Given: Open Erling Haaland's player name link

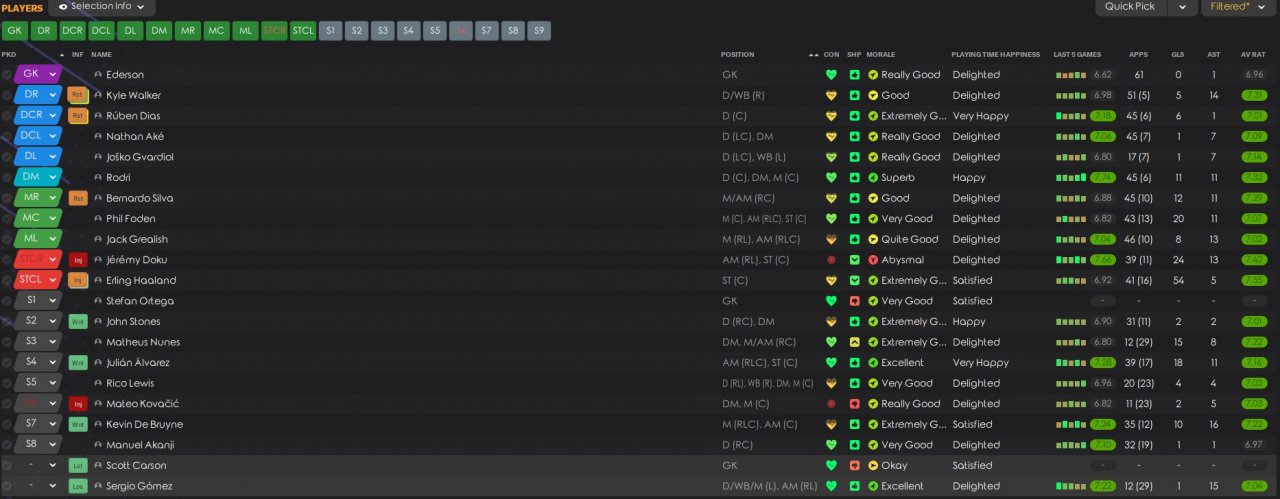Looking at the screenshot, I should [x=141, y=280].
